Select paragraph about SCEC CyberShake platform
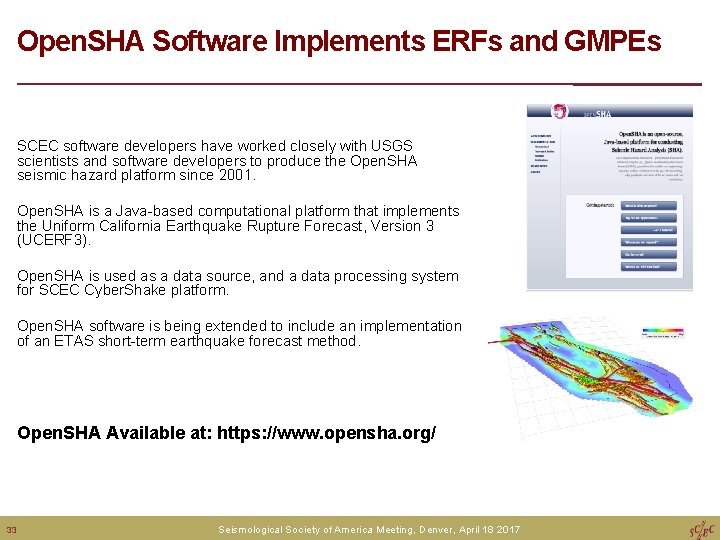The width and height of the screenshot is (720, 540). (x=237, y=283)
